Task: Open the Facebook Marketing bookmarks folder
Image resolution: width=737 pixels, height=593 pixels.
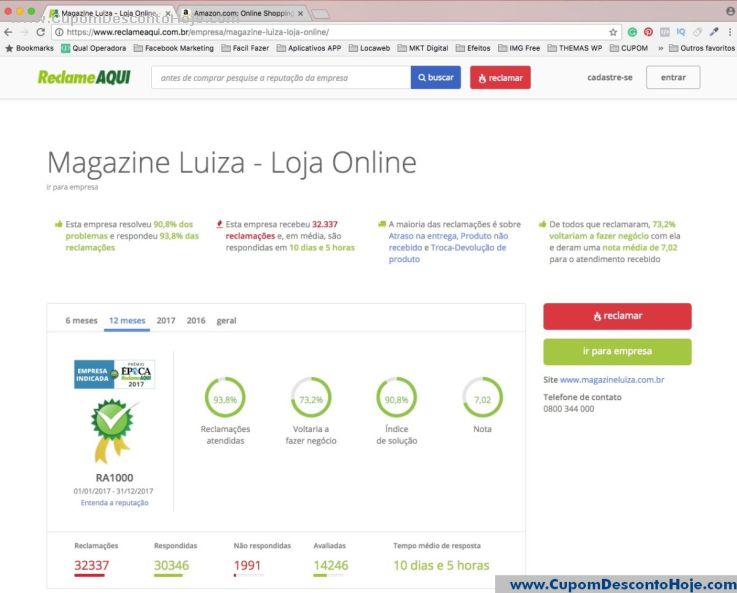Action: tap(173, 48)
